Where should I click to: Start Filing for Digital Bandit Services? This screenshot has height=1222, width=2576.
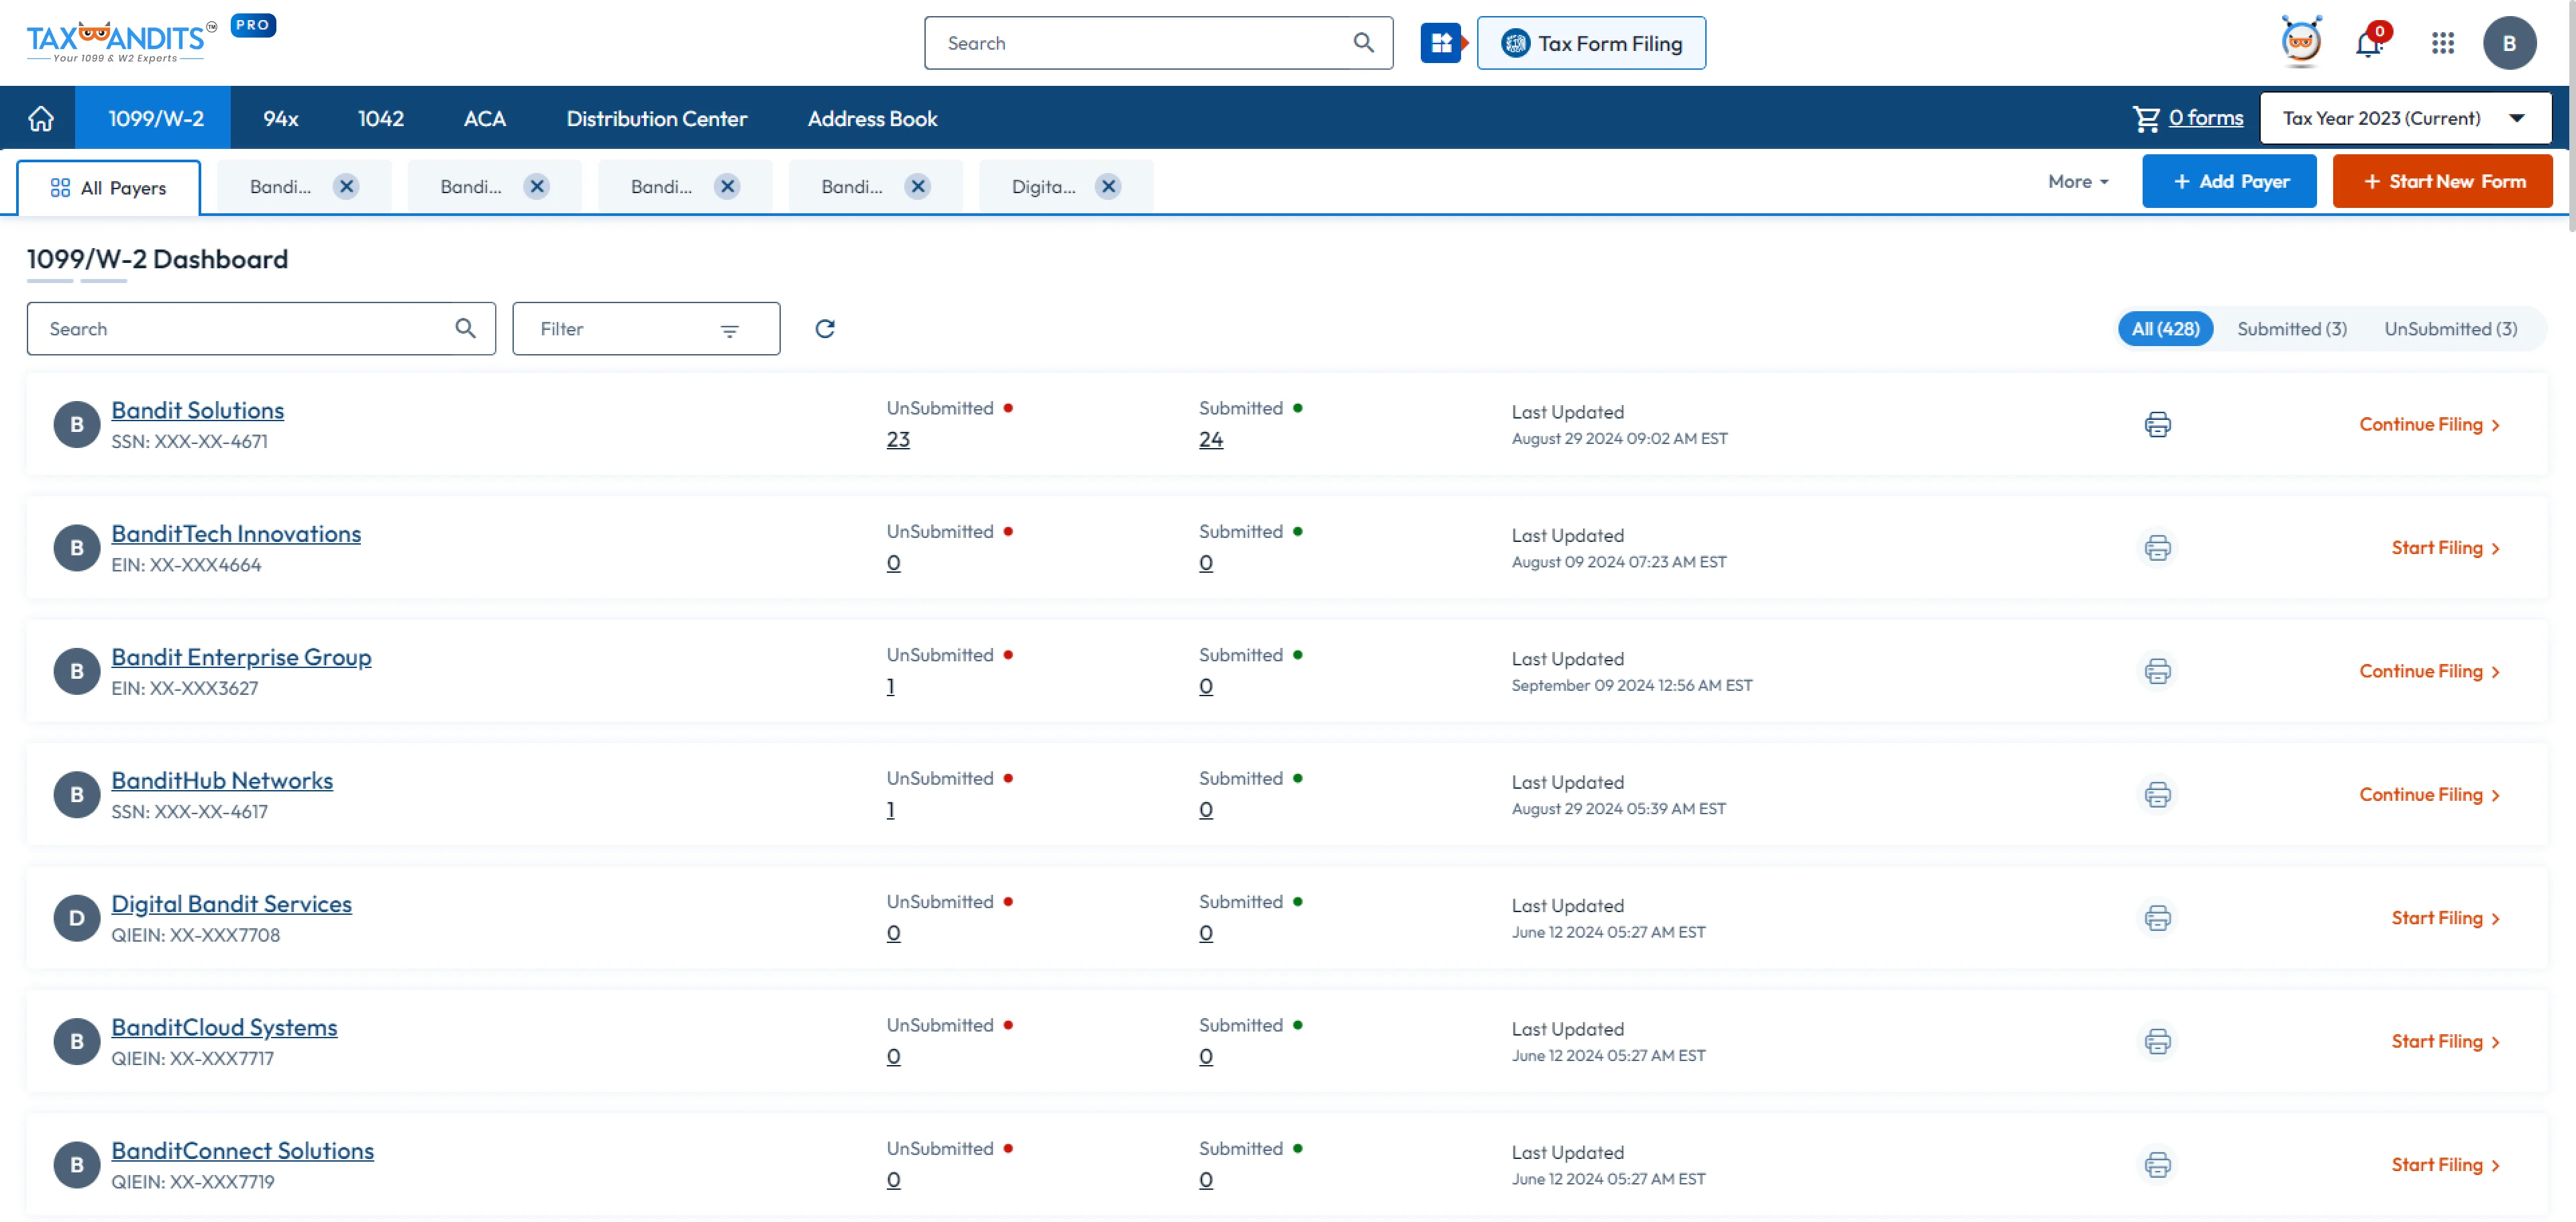click(x=2445, y=918)
